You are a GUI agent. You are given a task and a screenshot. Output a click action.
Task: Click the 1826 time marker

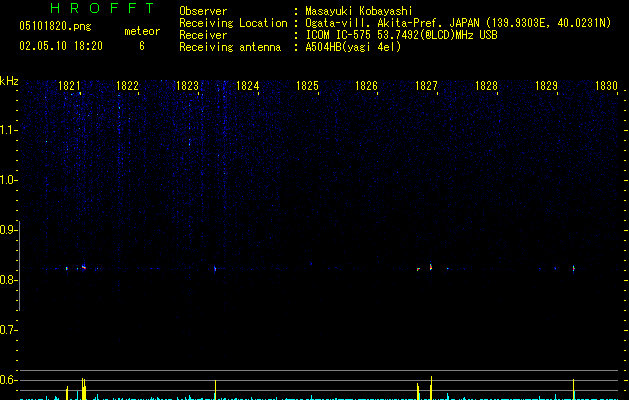point(367,86)
